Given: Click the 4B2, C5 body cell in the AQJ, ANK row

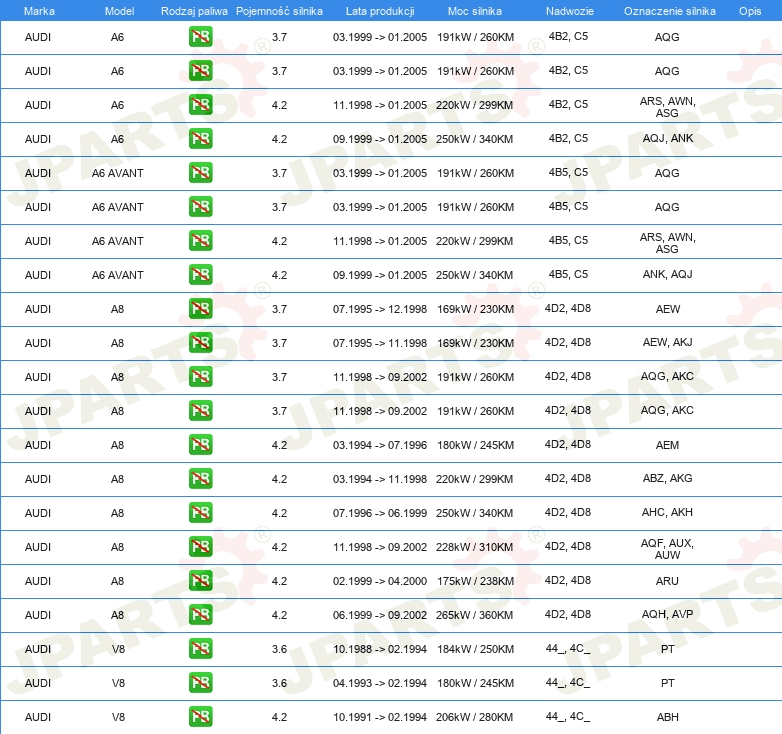Looking at the screenshot, I should point(568,138).
